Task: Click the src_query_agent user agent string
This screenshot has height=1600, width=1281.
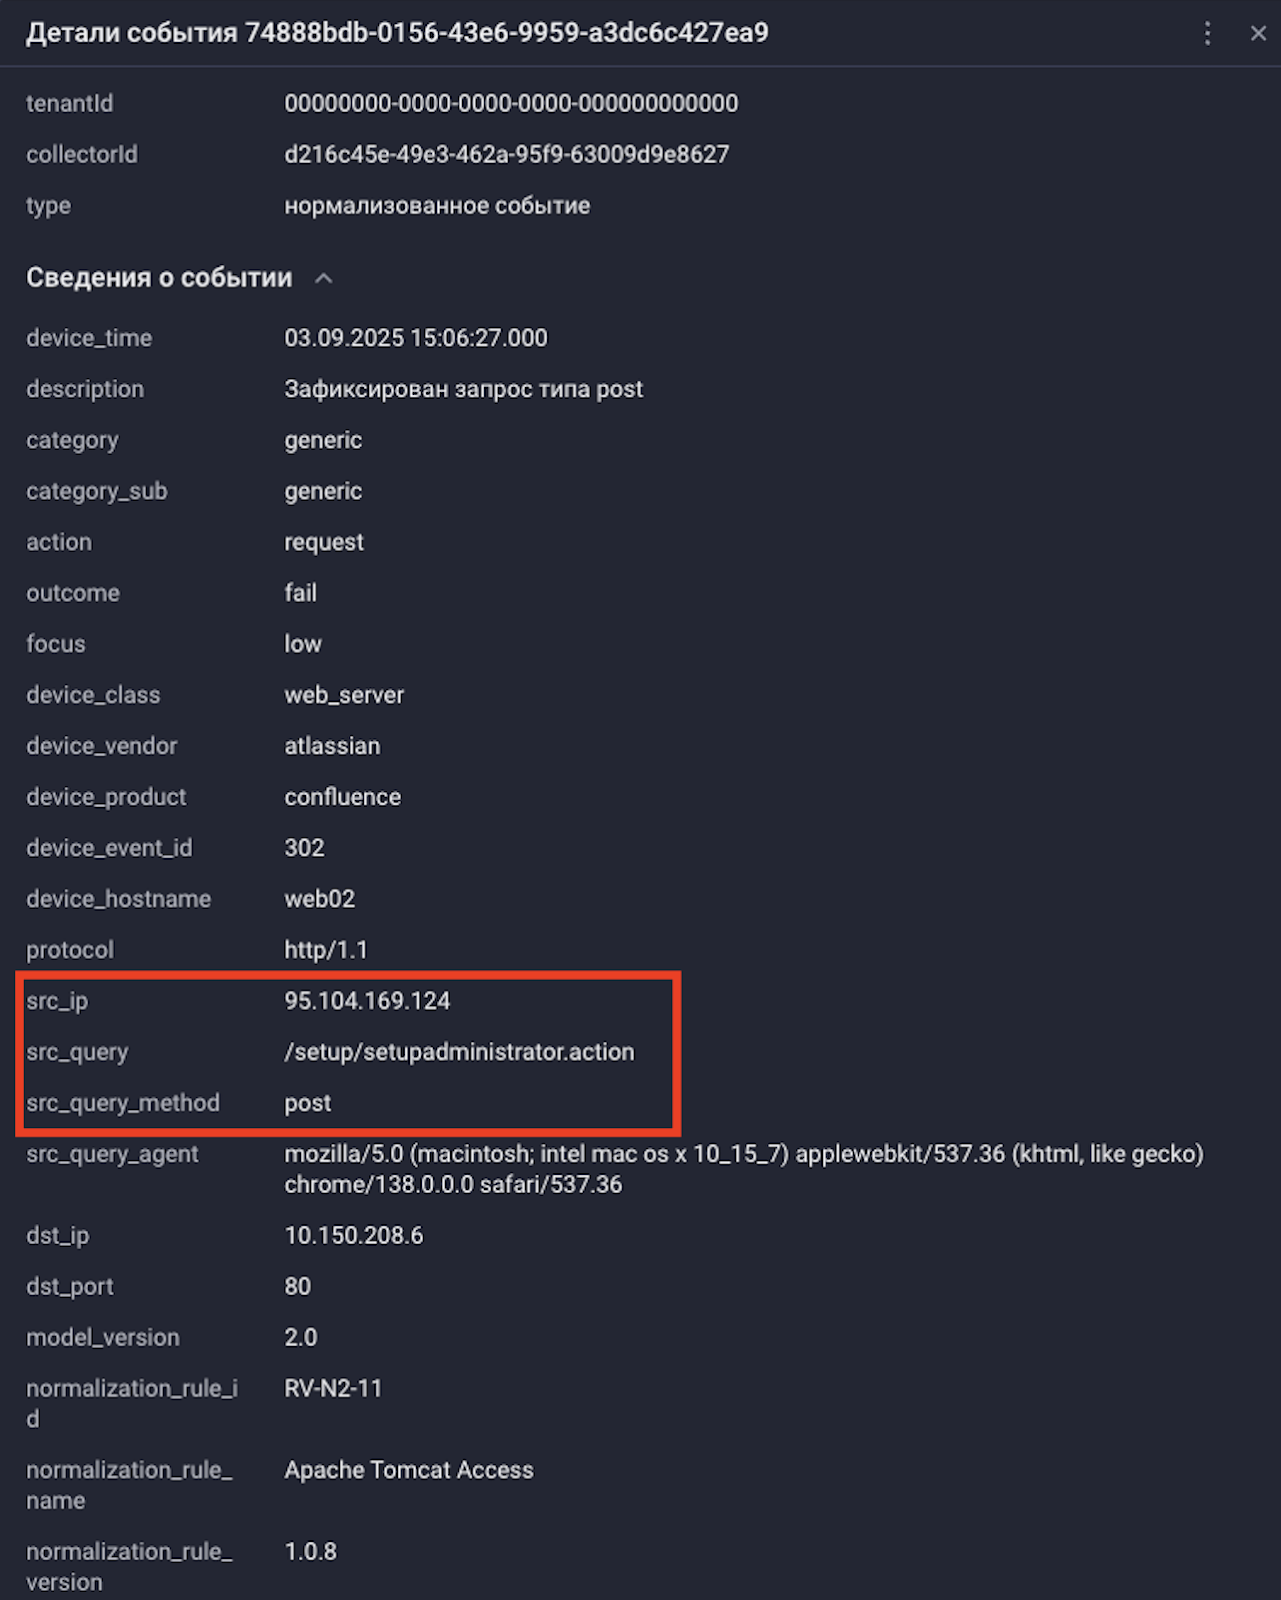Action: pyautogui.click(x=743, y=1169)
